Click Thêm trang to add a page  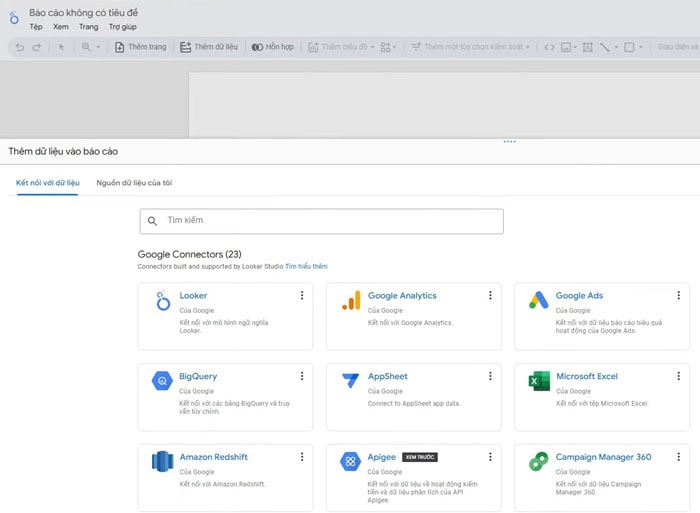point(141,47)
